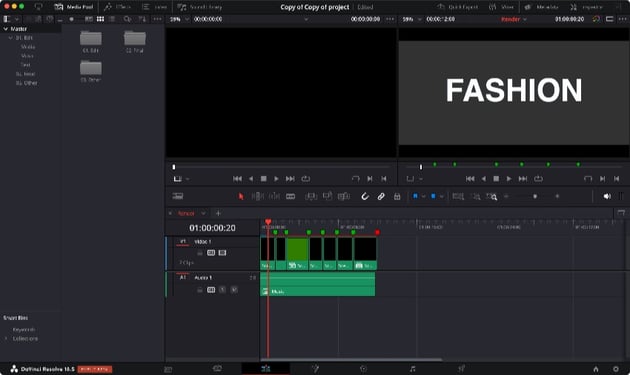
Task: Click the Custom Zoom icon
Action: pos(492,196)
